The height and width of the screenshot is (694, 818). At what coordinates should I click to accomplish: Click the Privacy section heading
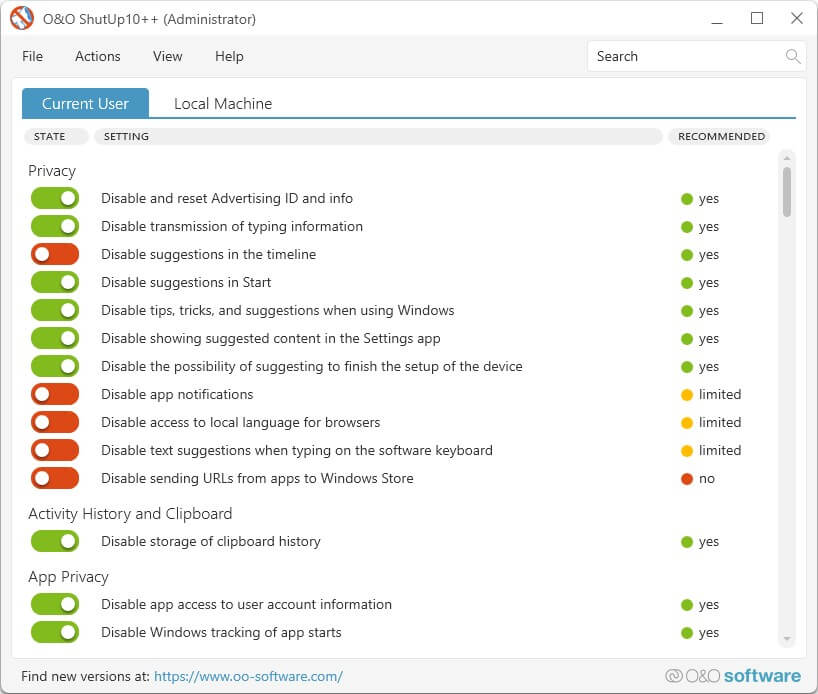pos(52,171)
